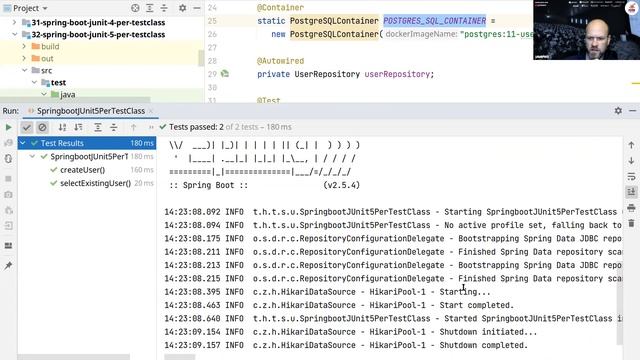The width and height of the screenshot is (640, 360).
Task: Expand the out folder
Action: pos(24,58)
